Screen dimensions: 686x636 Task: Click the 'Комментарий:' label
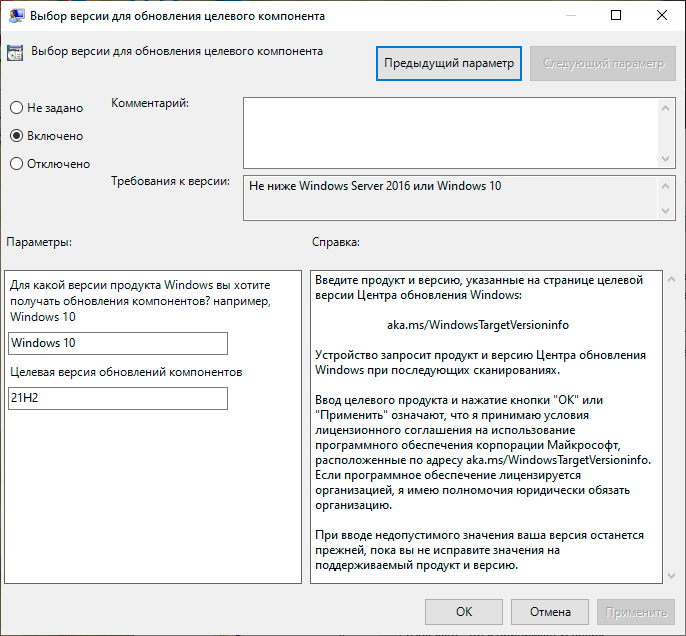150,103
